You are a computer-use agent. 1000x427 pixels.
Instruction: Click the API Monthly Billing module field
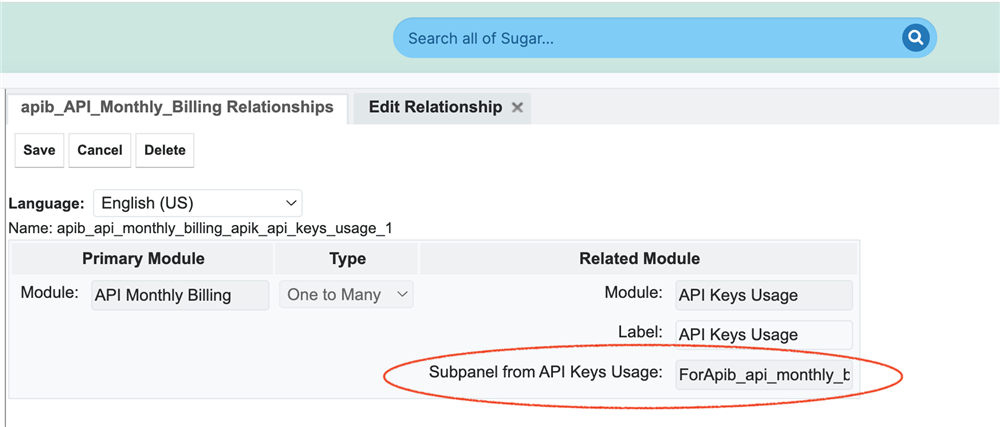(x=180, y=295)
